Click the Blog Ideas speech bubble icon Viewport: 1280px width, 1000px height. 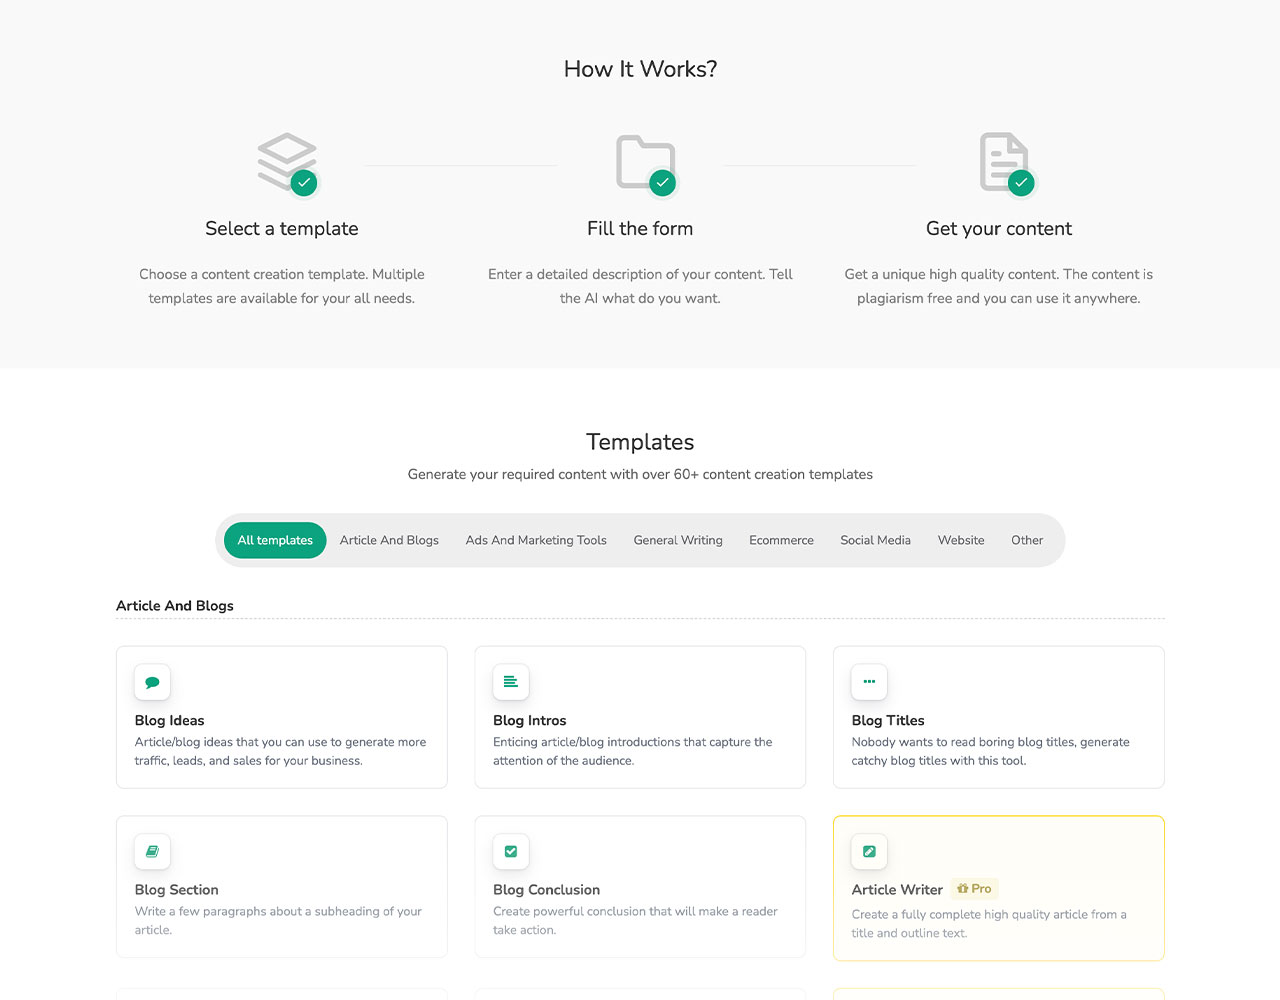(152, 682)
